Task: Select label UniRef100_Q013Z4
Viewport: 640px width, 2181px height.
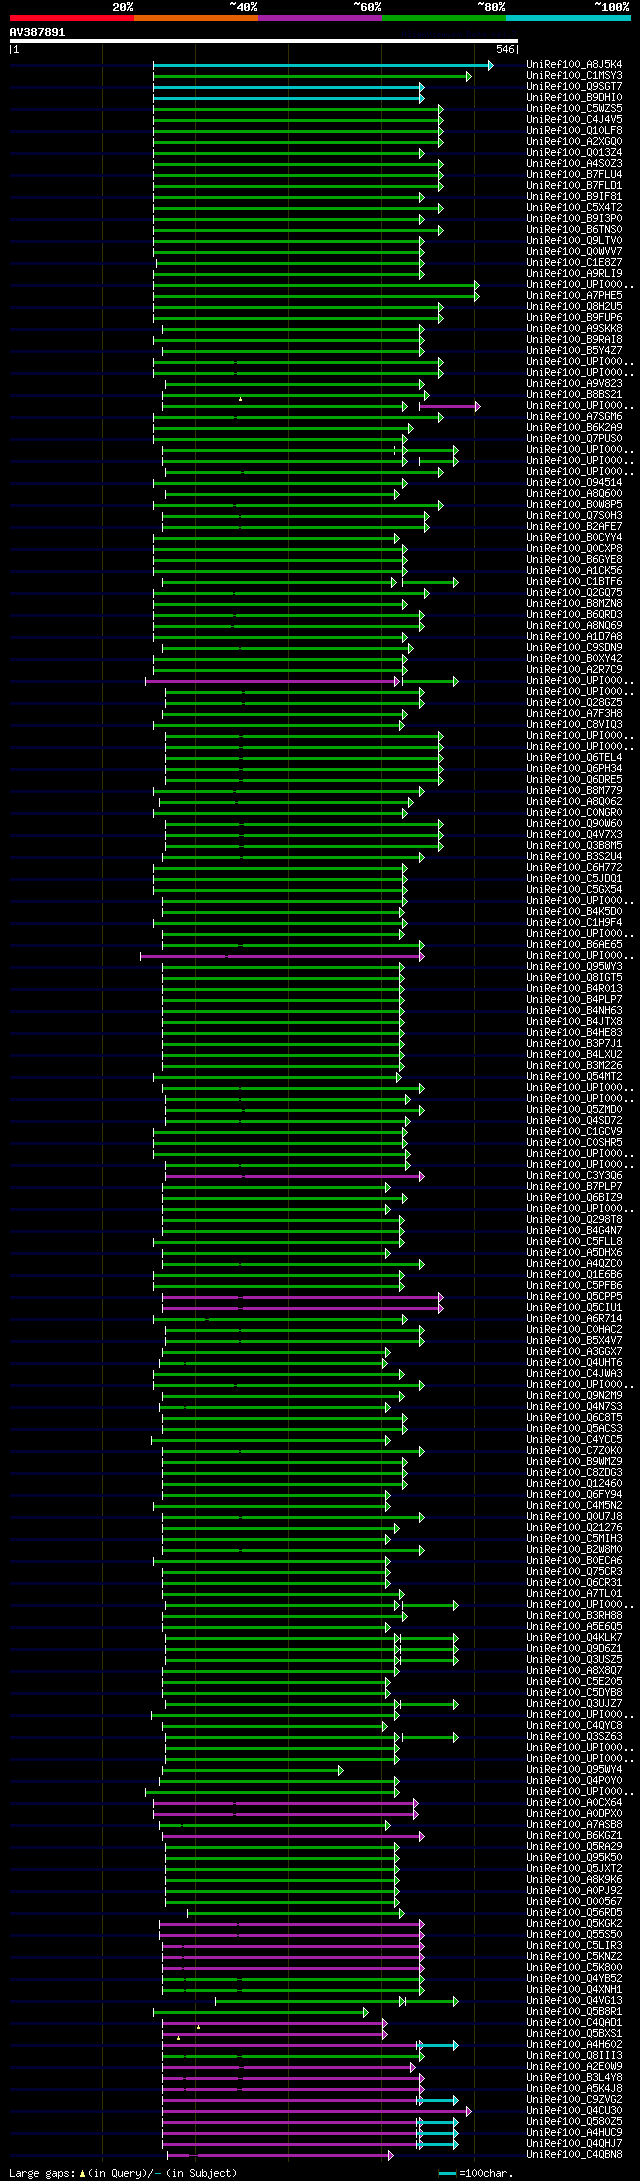Action: pyautogui.click(x=574, y=153)
